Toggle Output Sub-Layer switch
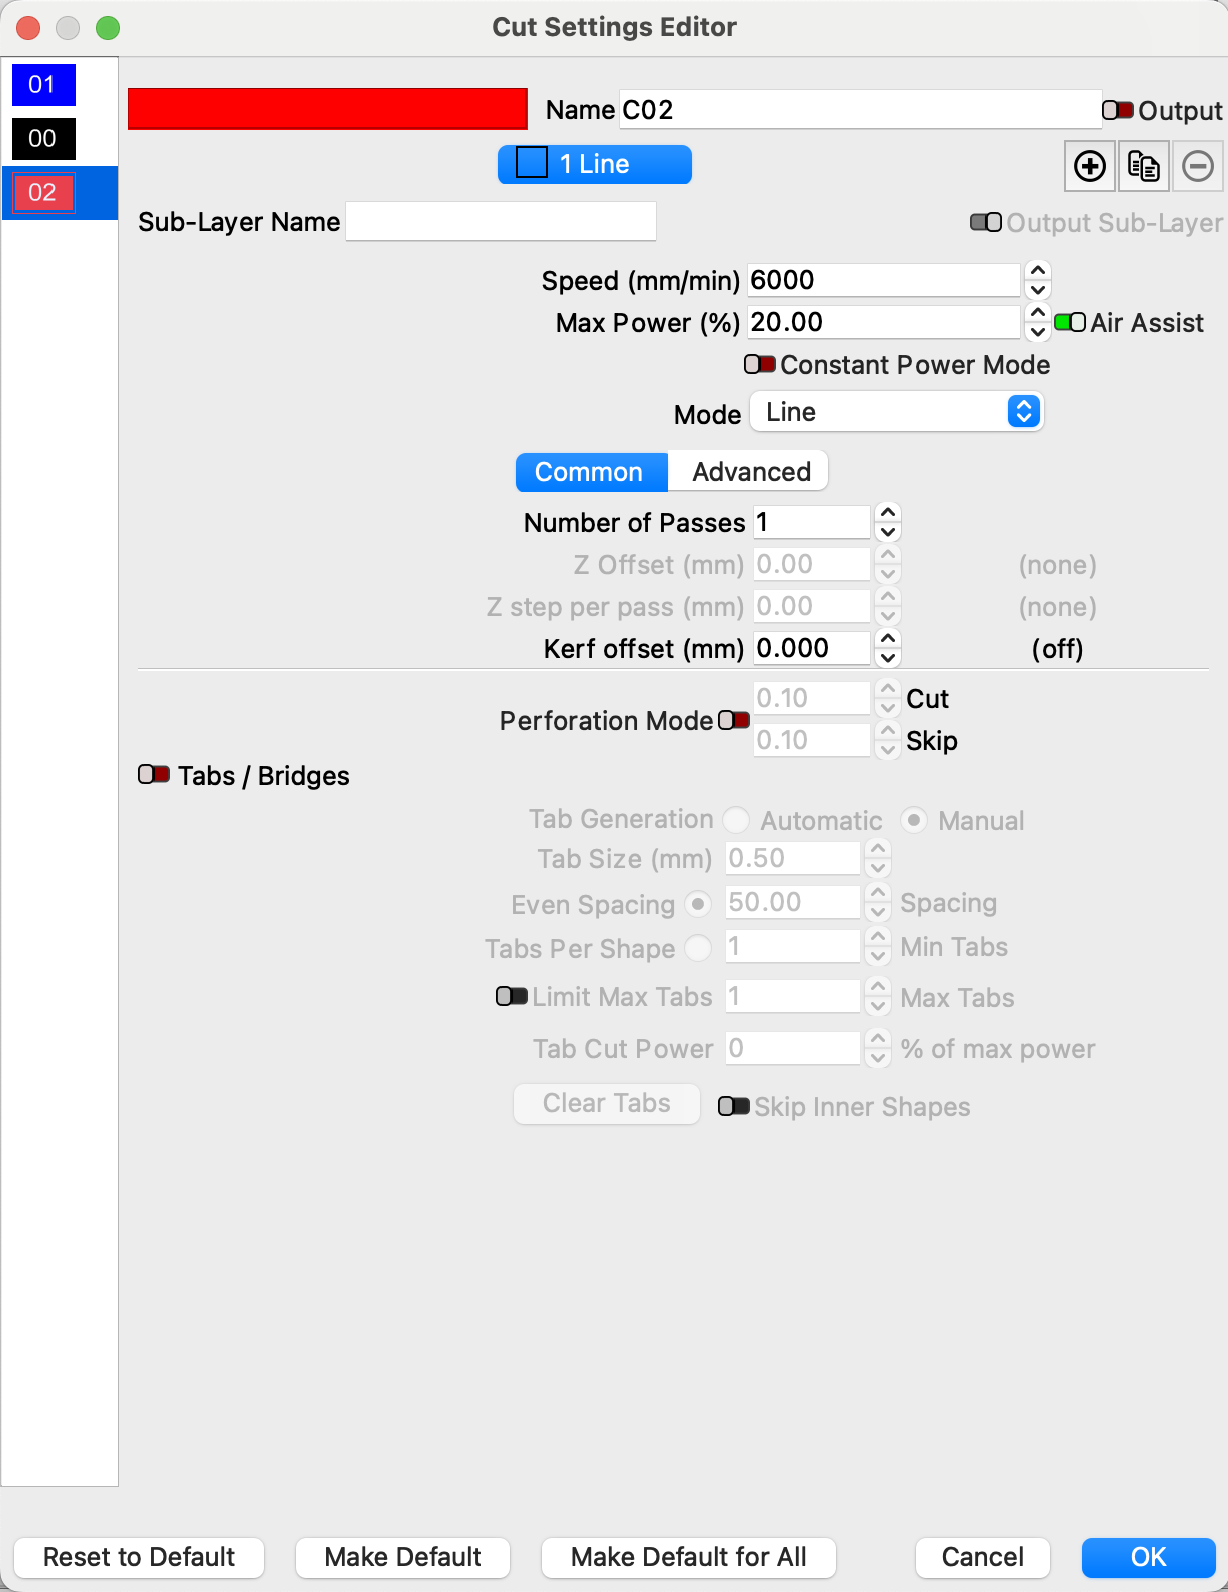Image resolution: width=1228 pixels, height=1592 pixels. (x=986, y=222)
